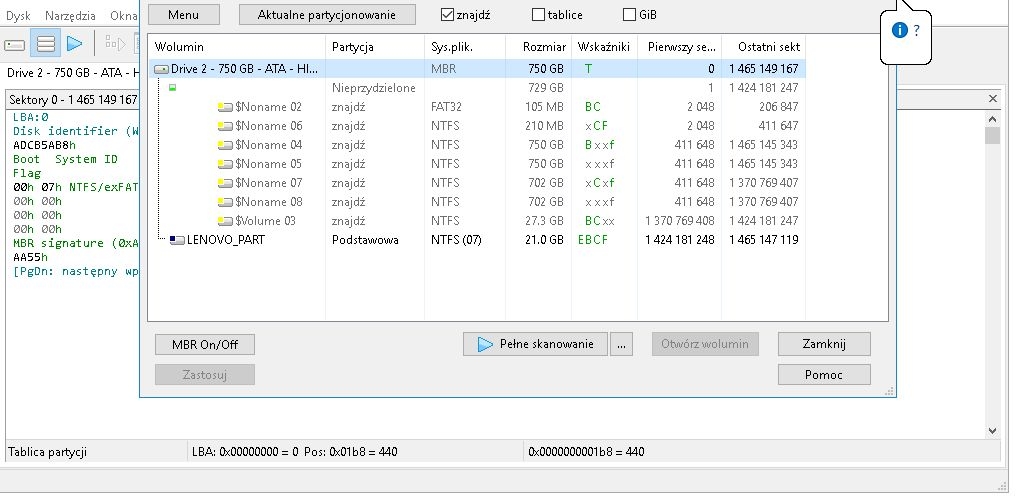Click the AA55h MBR signature value
This screenshot has height=498, width=1022.
coord(31,257)
